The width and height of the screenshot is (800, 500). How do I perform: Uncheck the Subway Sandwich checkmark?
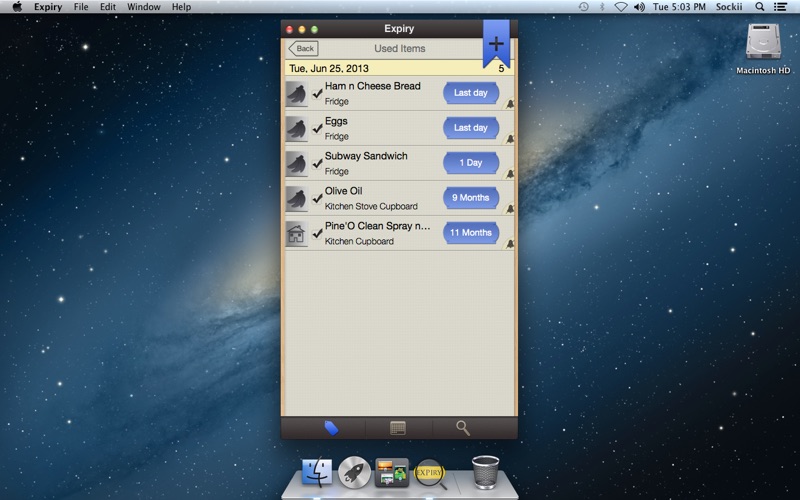click(317, 163)
